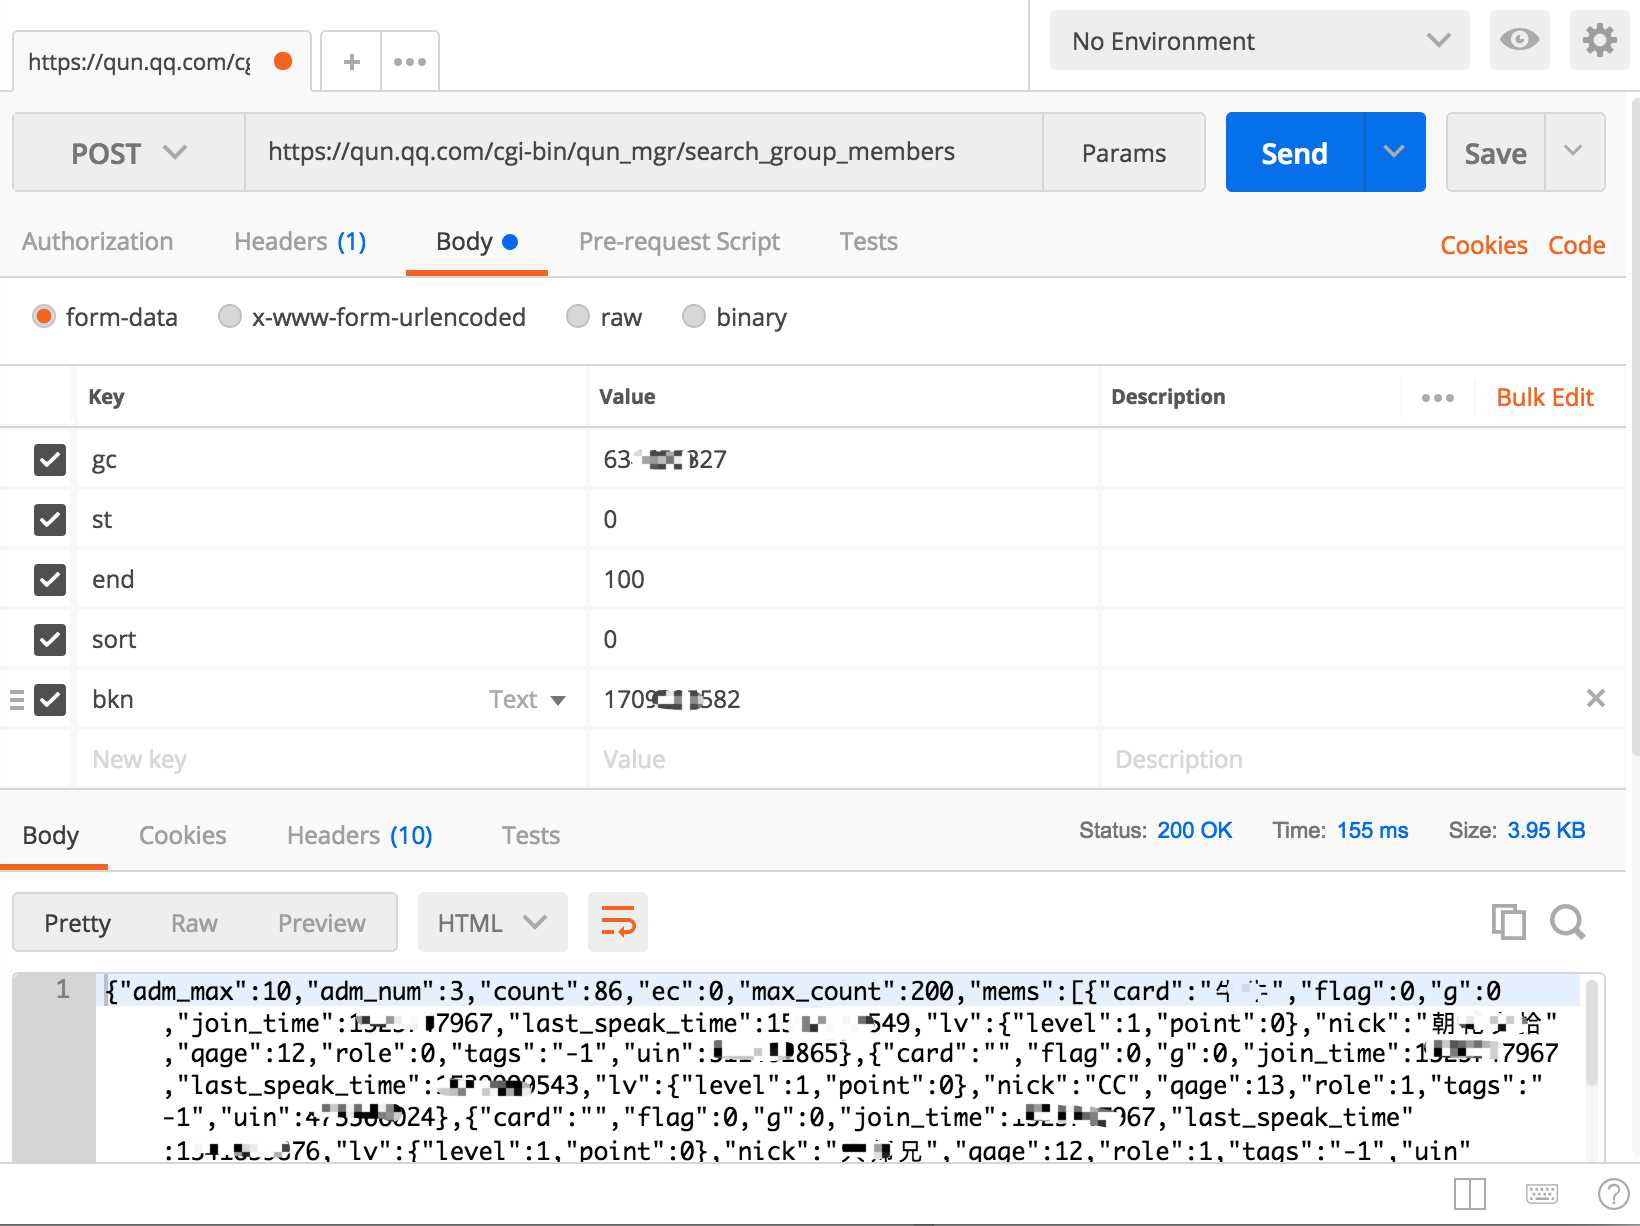Uncheck the bkn parameter checkbox
Screen dimensions: 1640x1226
(x=50, y=699)
